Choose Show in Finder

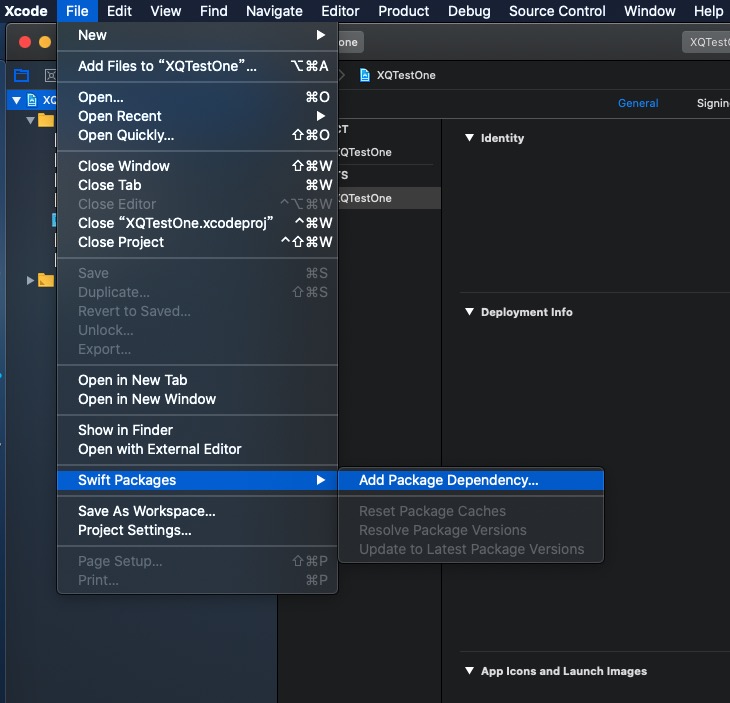tap(197, 430)
